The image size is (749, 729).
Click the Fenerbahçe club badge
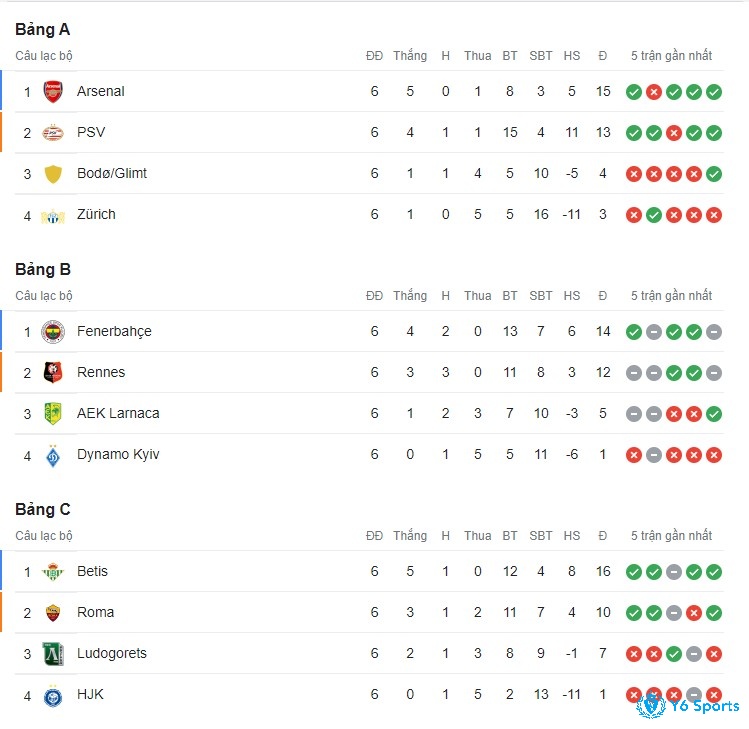tap(53, 332)
